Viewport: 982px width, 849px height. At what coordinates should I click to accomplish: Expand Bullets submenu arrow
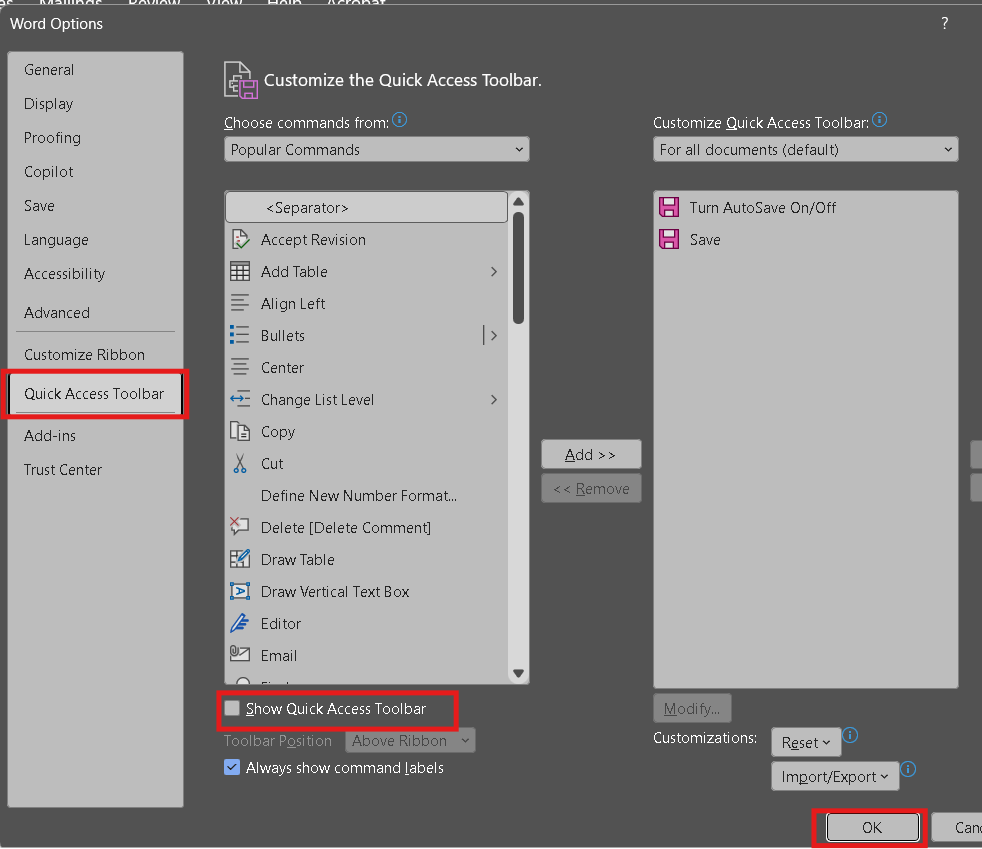[x=494, y=336]
